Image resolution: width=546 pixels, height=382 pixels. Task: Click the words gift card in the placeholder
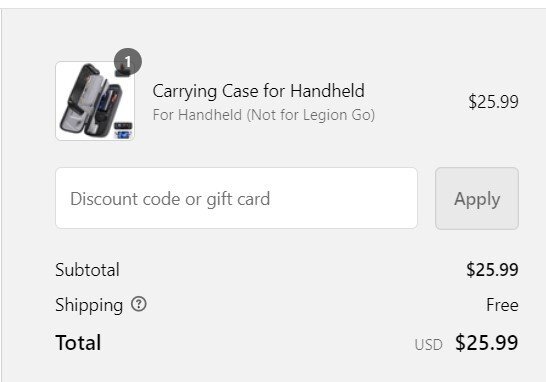(x=238, y=199)
